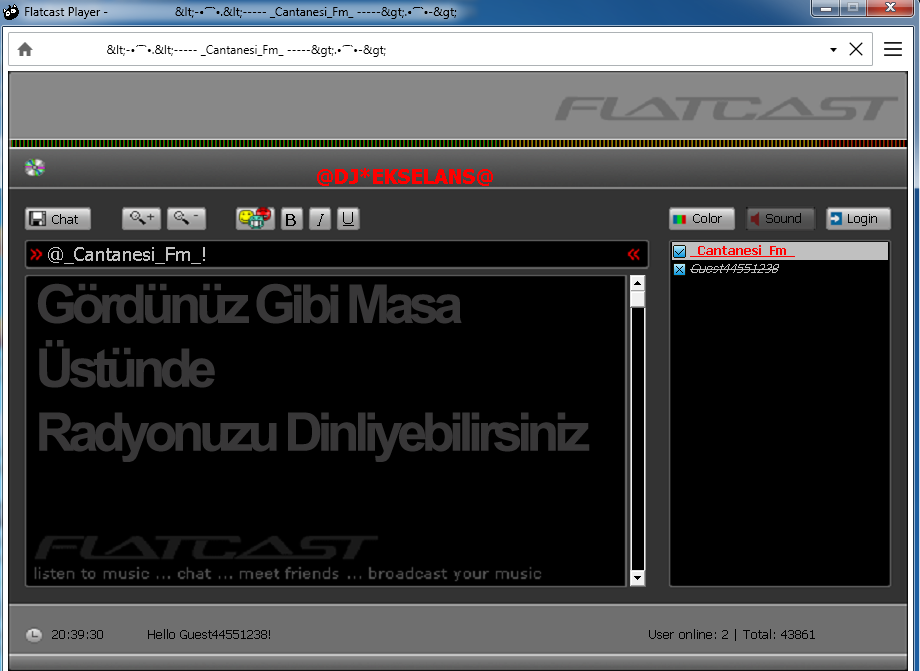Click the home icon in the address bar
920x671 pixels.
pos(24,48)
